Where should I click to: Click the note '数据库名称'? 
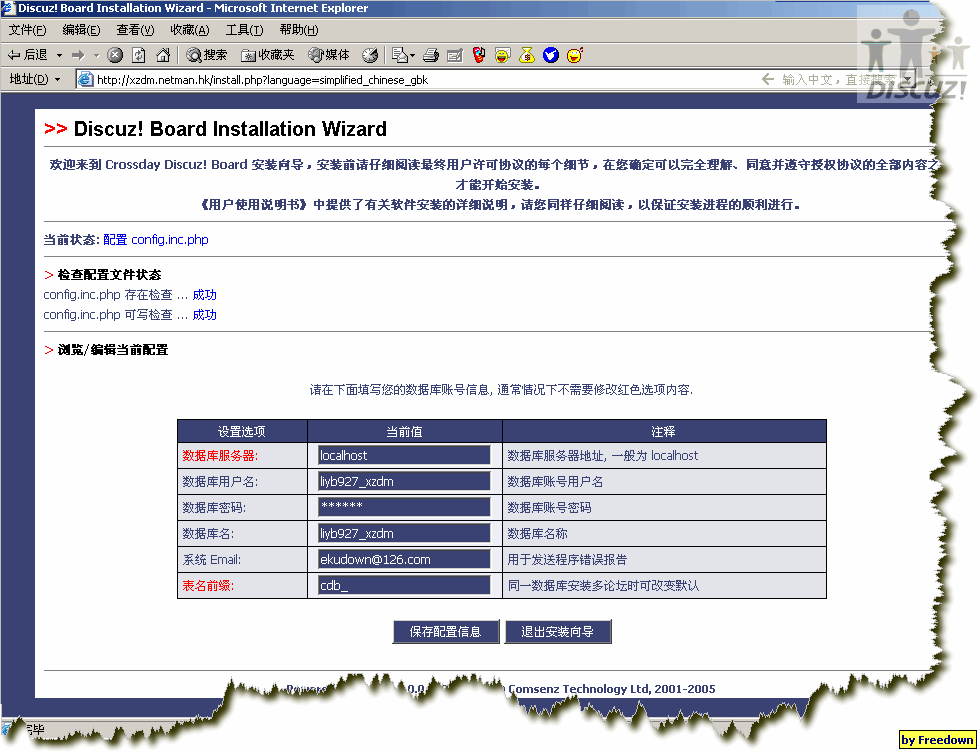pos(537,533)
